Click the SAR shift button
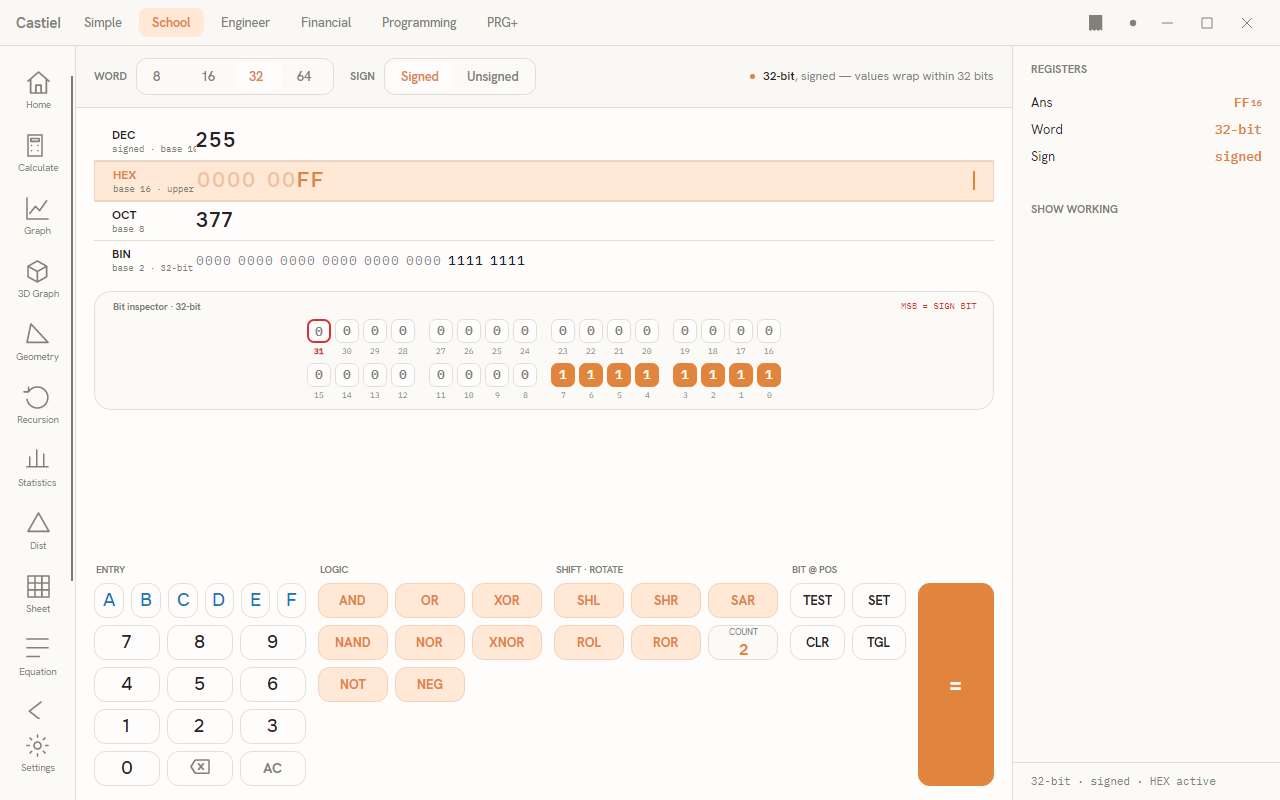This screenshot has width=1280, height=800. pyautogui.click(x=743, y=600)
